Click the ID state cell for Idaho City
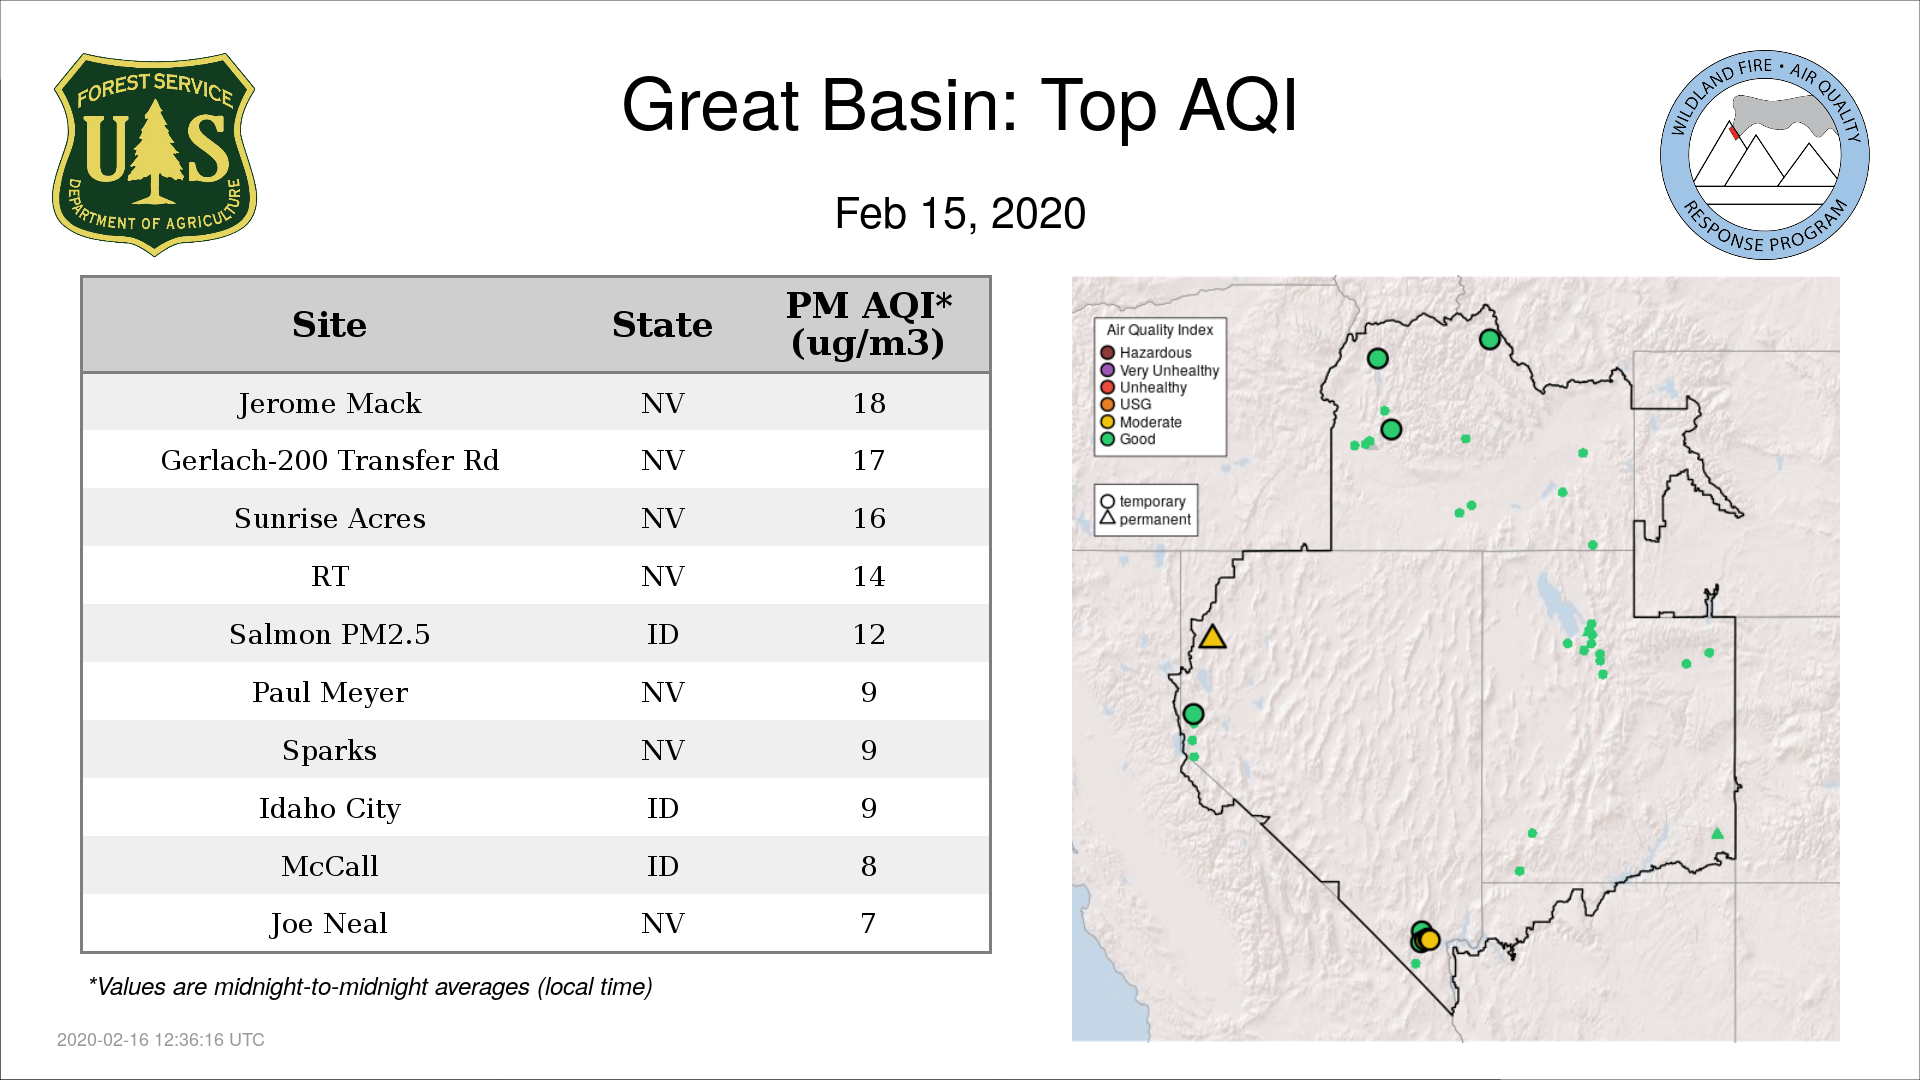The width and height of the screenshot is (1920, 1080). pyautogui.click(x=662, y=808)
